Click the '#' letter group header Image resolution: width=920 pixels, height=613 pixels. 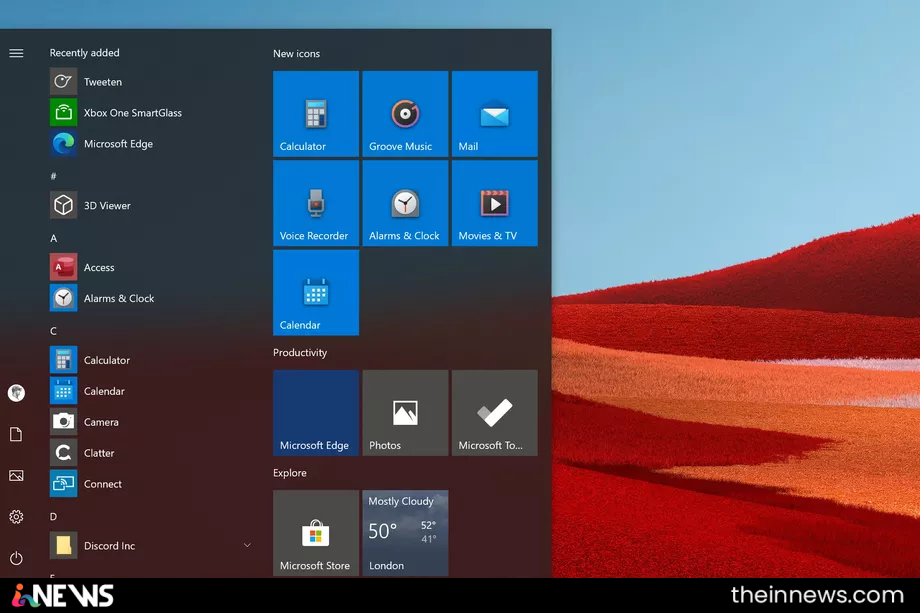(x=53, y=176)
